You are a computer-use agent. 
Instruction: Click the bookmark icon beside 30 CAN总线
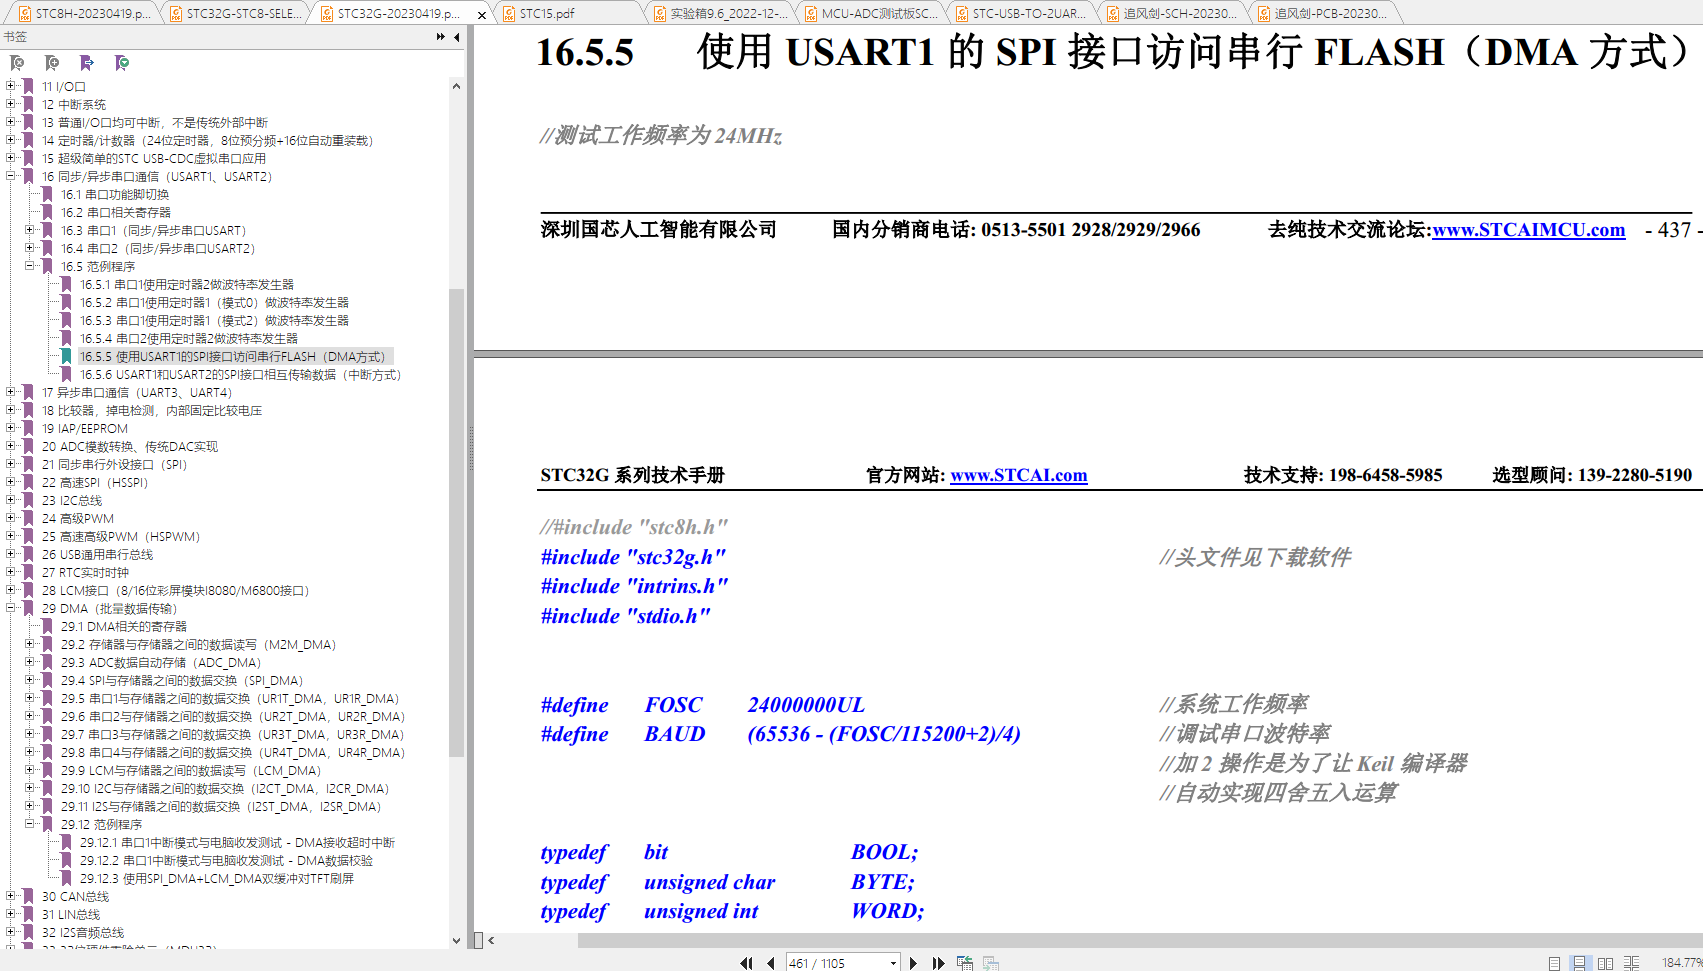click(x=28, y=897)
